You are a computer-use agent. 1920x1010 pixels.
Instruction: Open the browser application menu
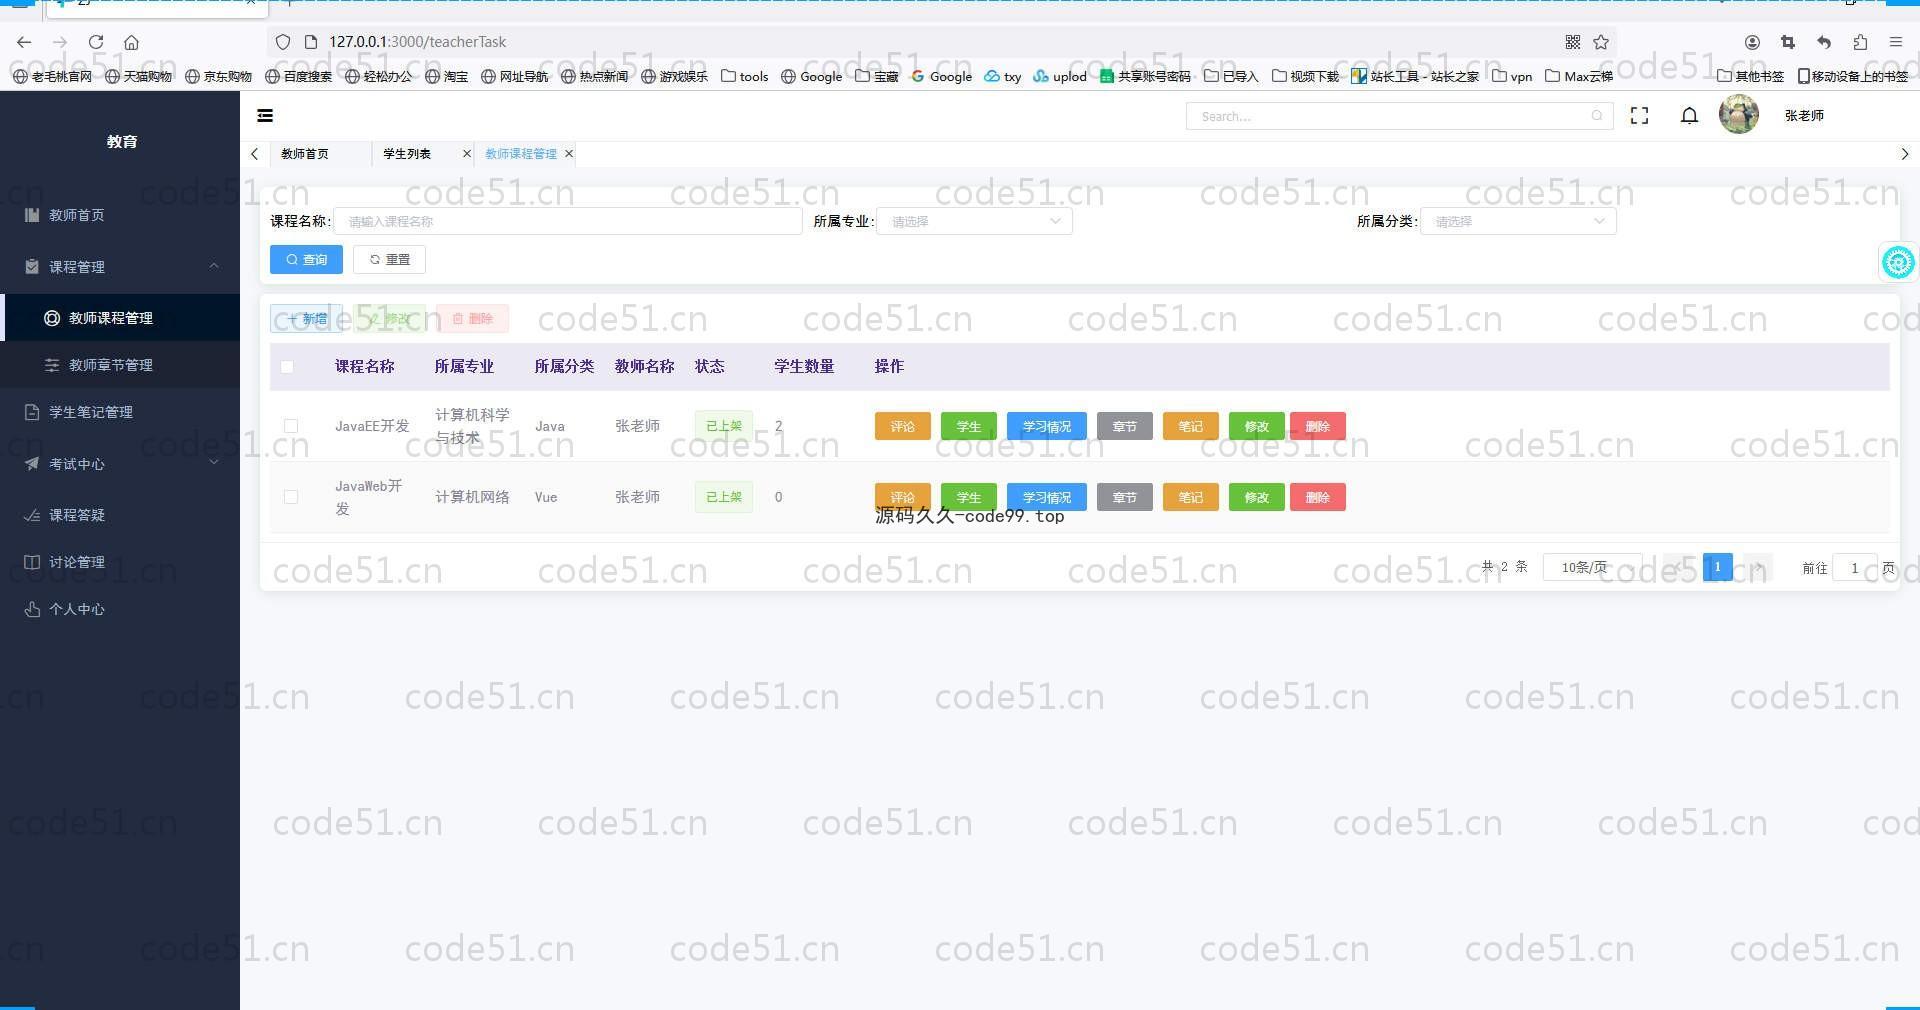[x=1895, y=42]
